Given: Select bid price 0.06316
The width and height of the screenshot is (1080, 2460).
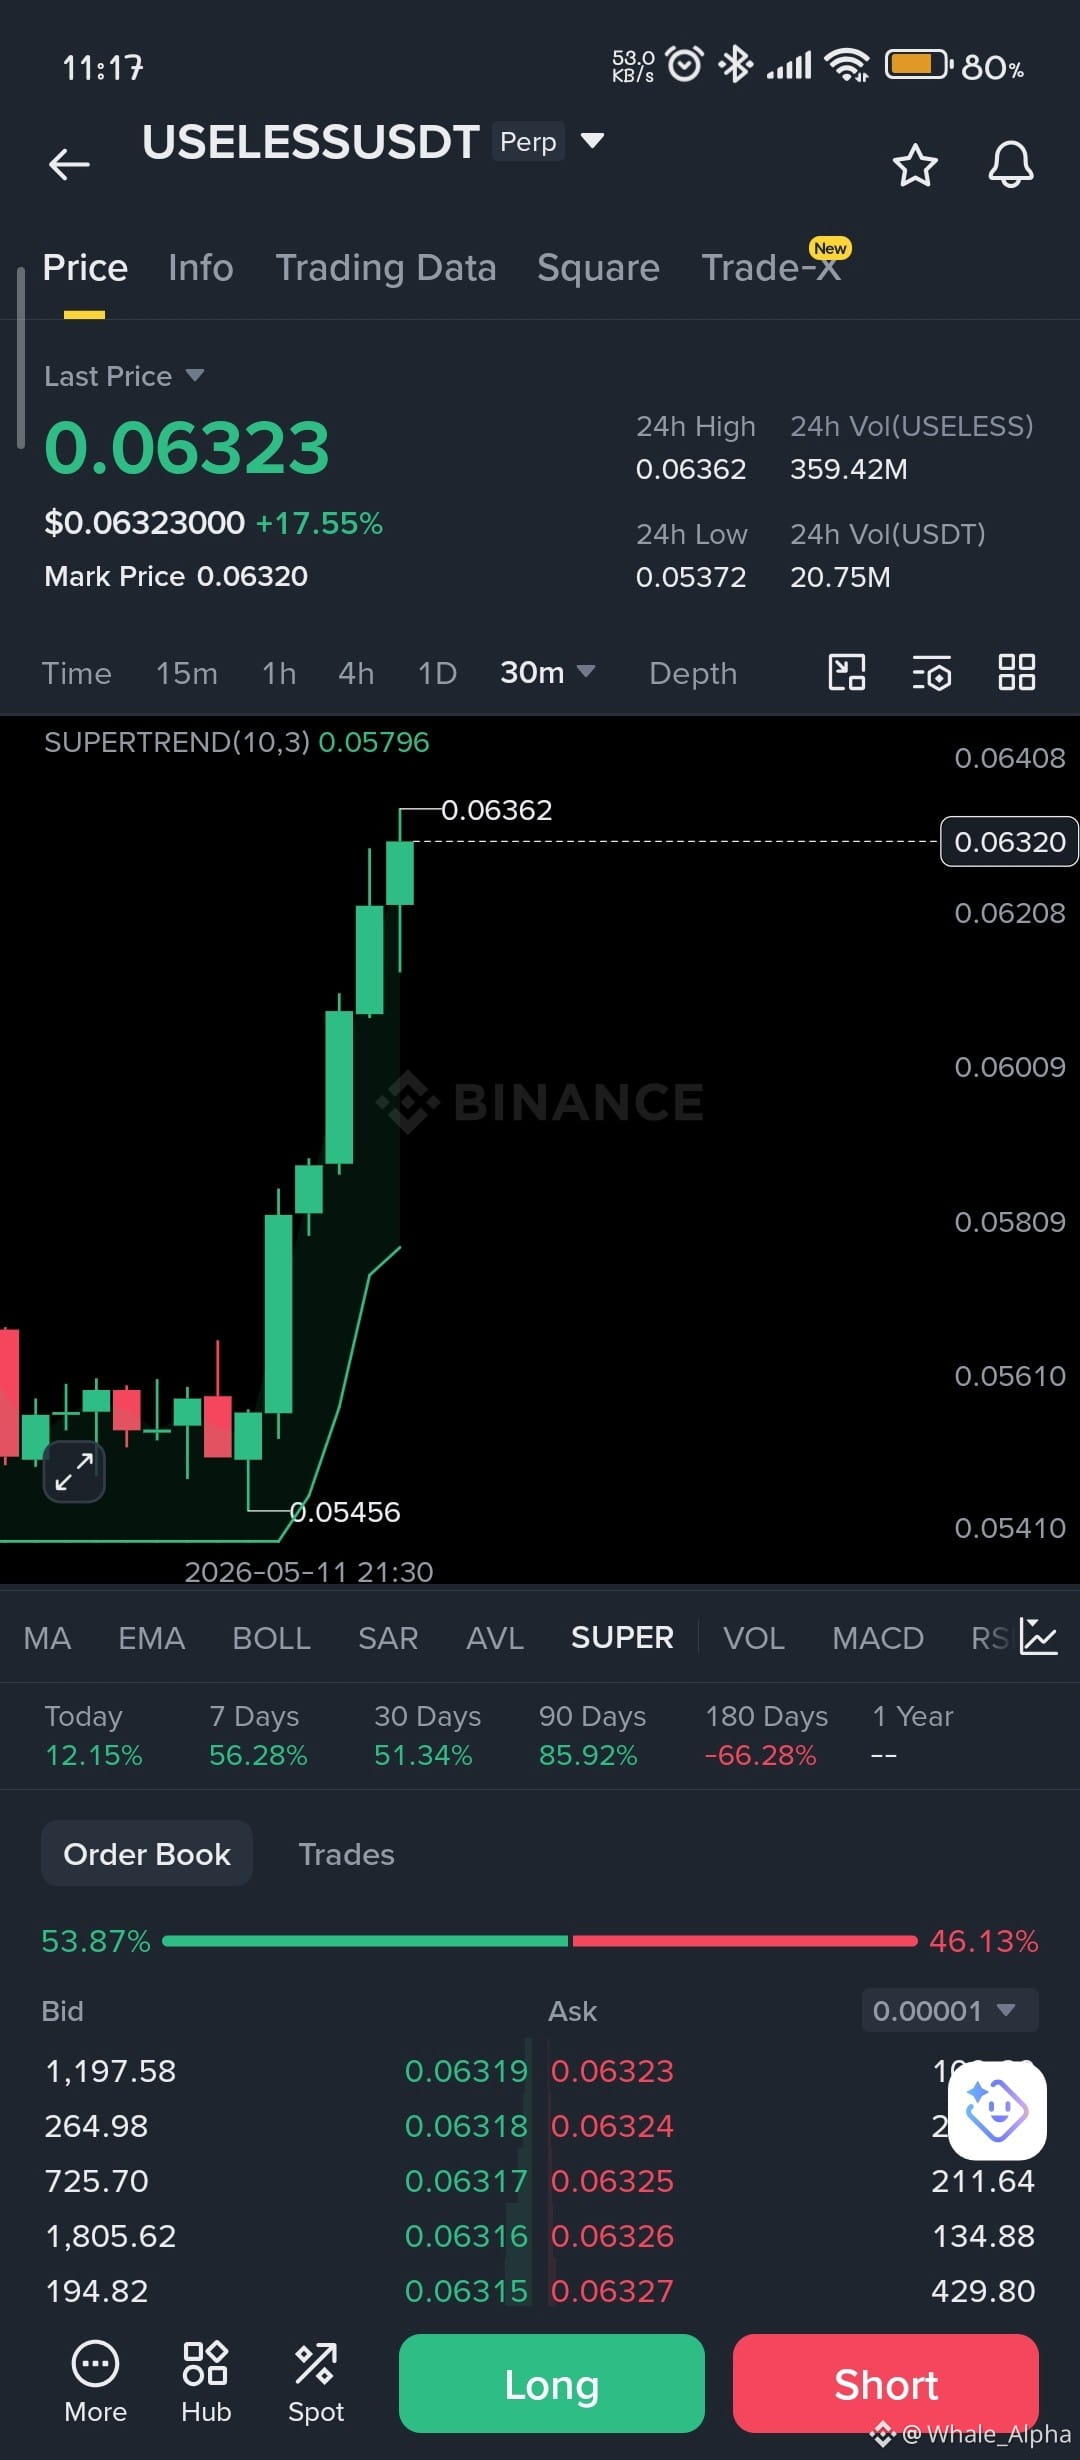Looking at the screenshot, I should click(466, 2236).
